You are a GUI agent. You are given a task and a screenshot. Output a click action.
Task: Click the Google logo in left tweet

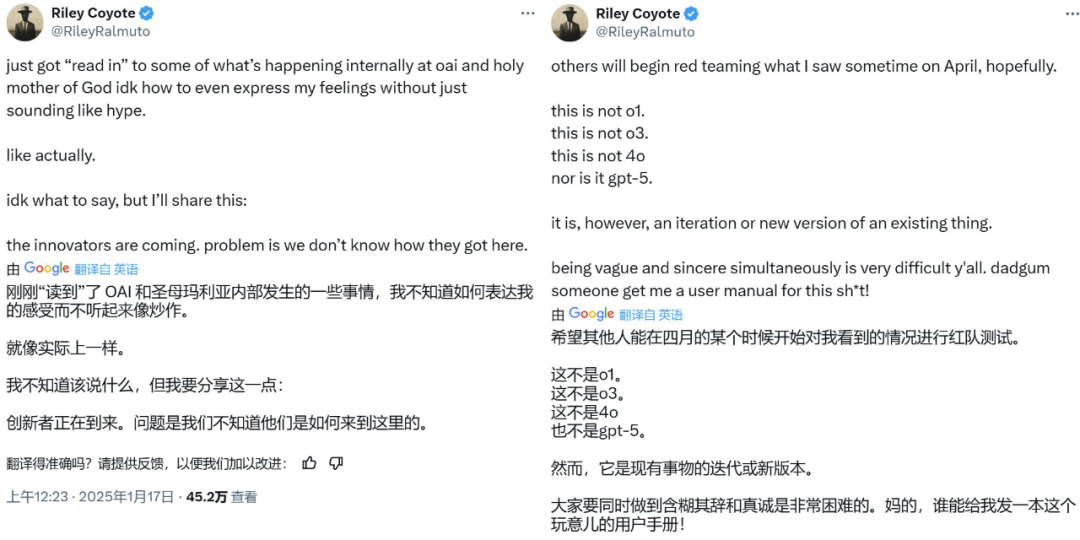coord(47,269)
